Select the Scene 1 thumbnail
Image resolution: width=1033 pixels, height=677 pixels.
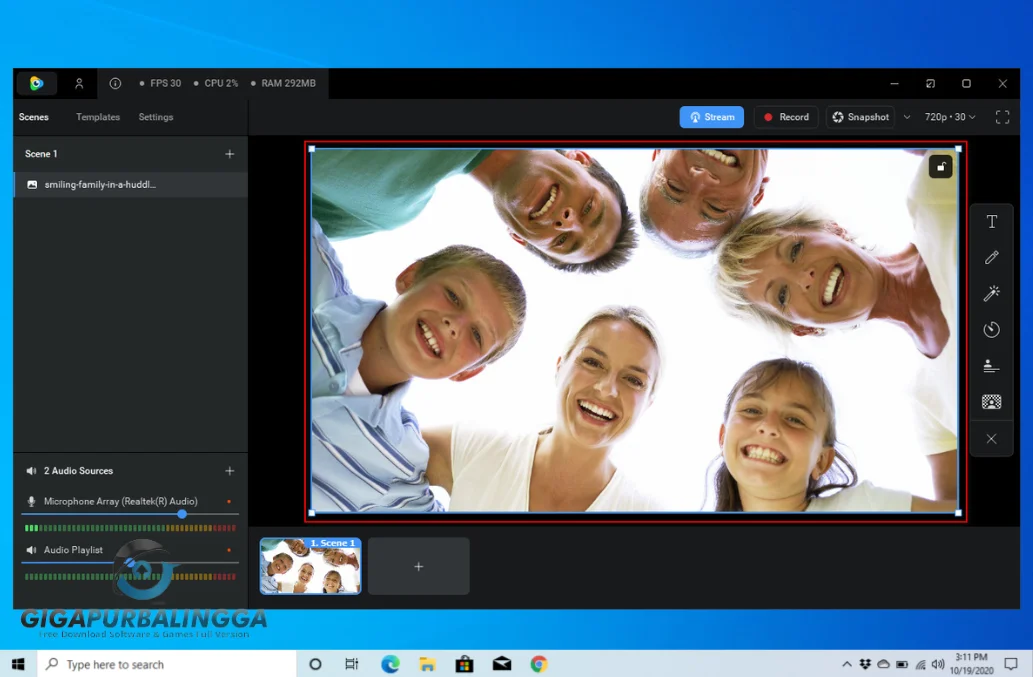[310, 567]
